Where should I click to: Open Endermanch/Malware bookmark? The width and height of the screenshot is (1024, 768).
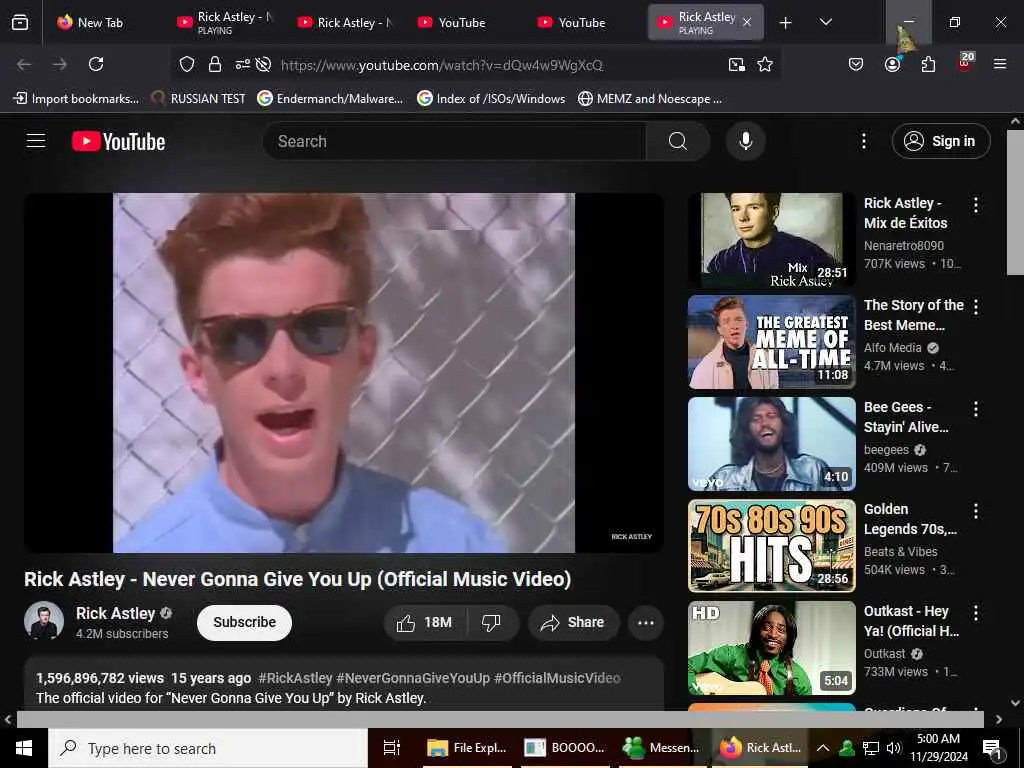point(330,99)
